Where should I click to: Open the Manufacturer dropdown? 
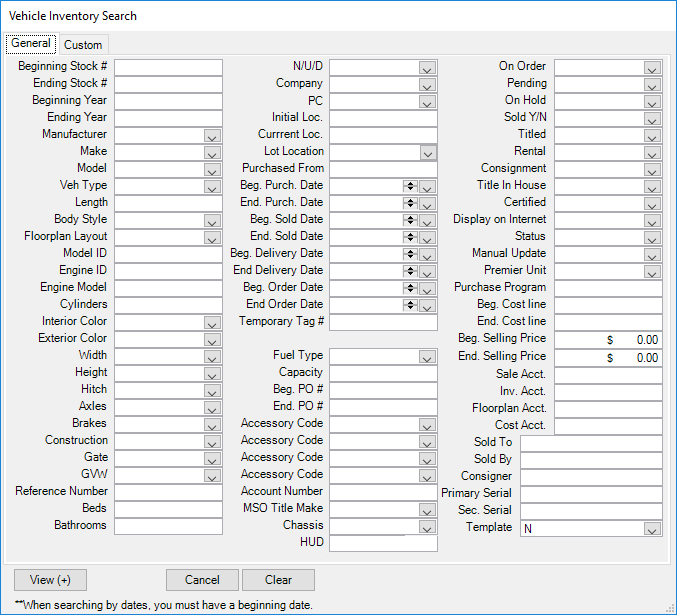(x=212, y=136)
